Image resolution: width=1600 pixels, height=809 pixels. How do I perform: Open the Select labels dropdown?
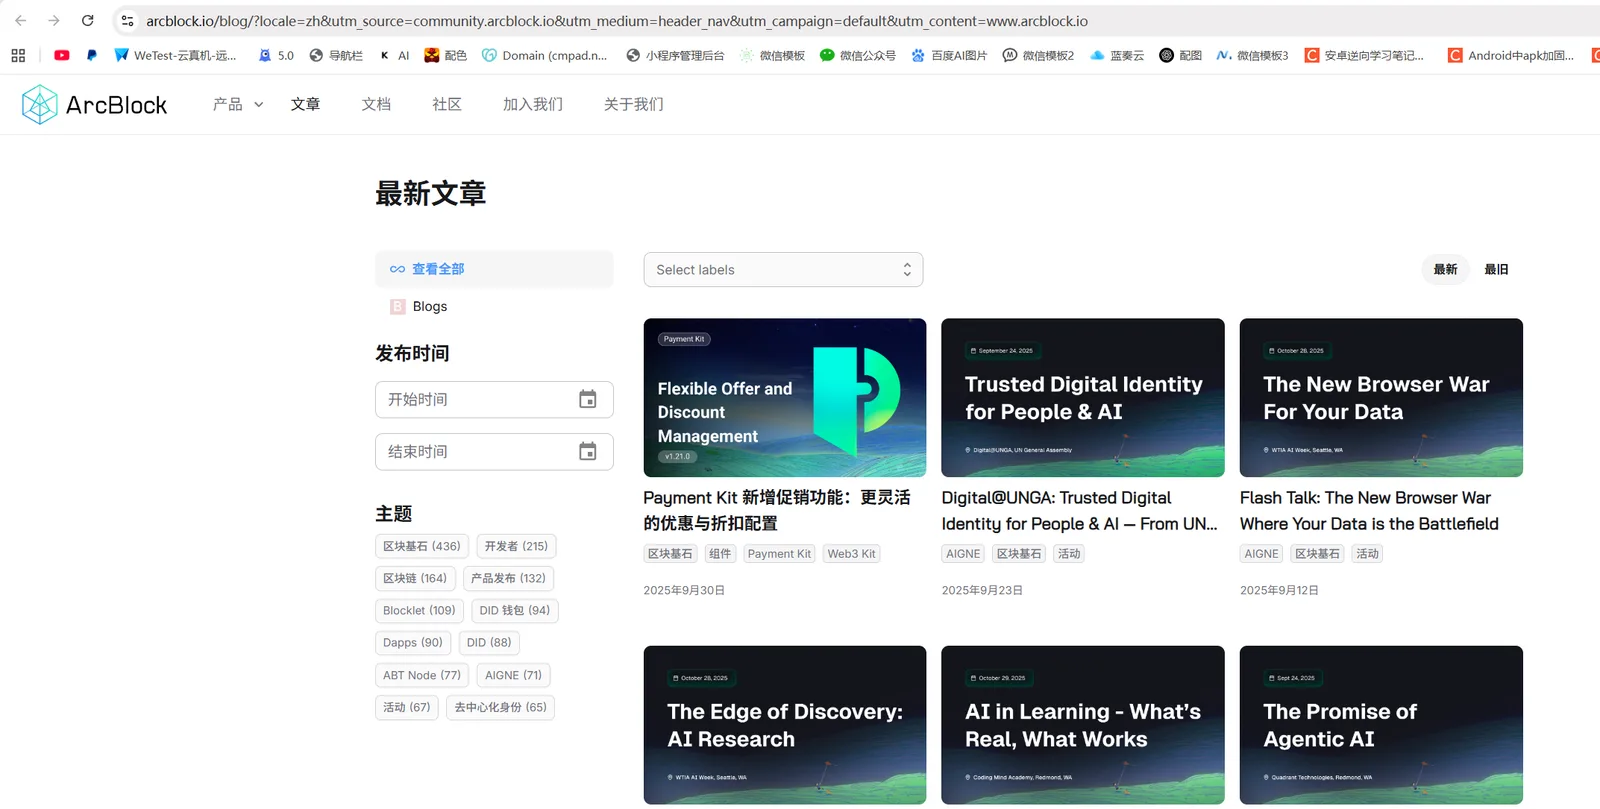point(783,270)
